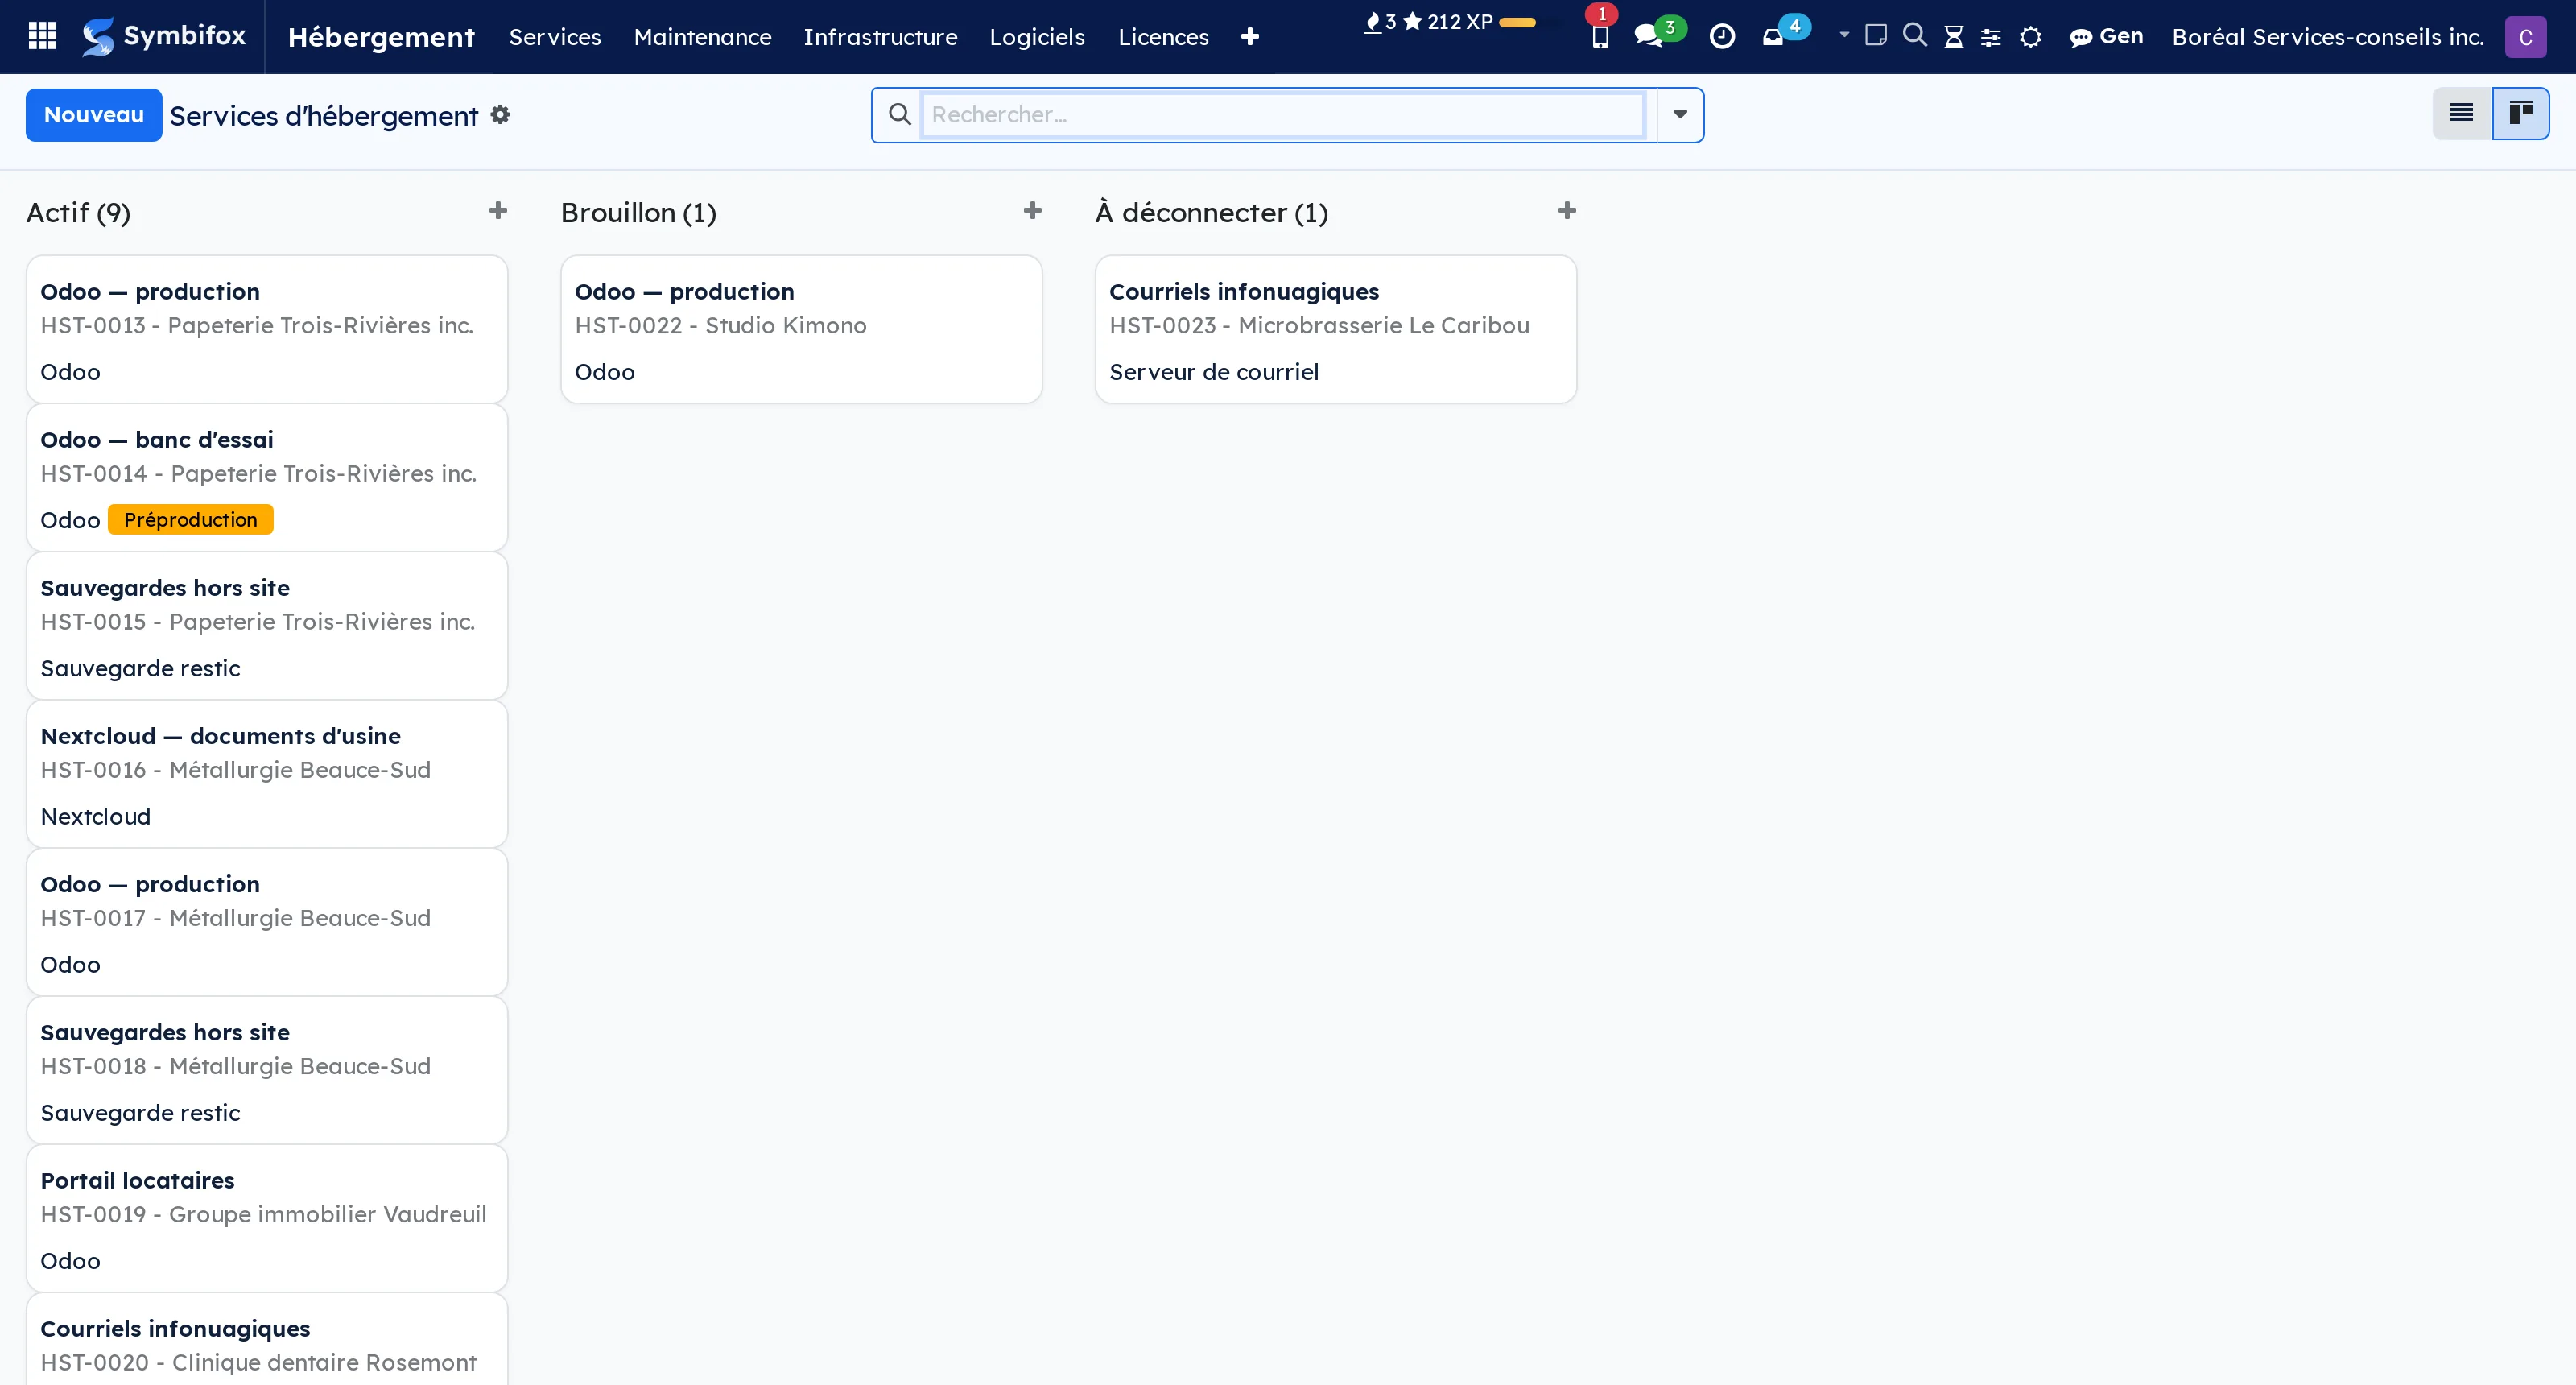Open the Maintenance menu
2576x1385 pixels.
[702, 37]
